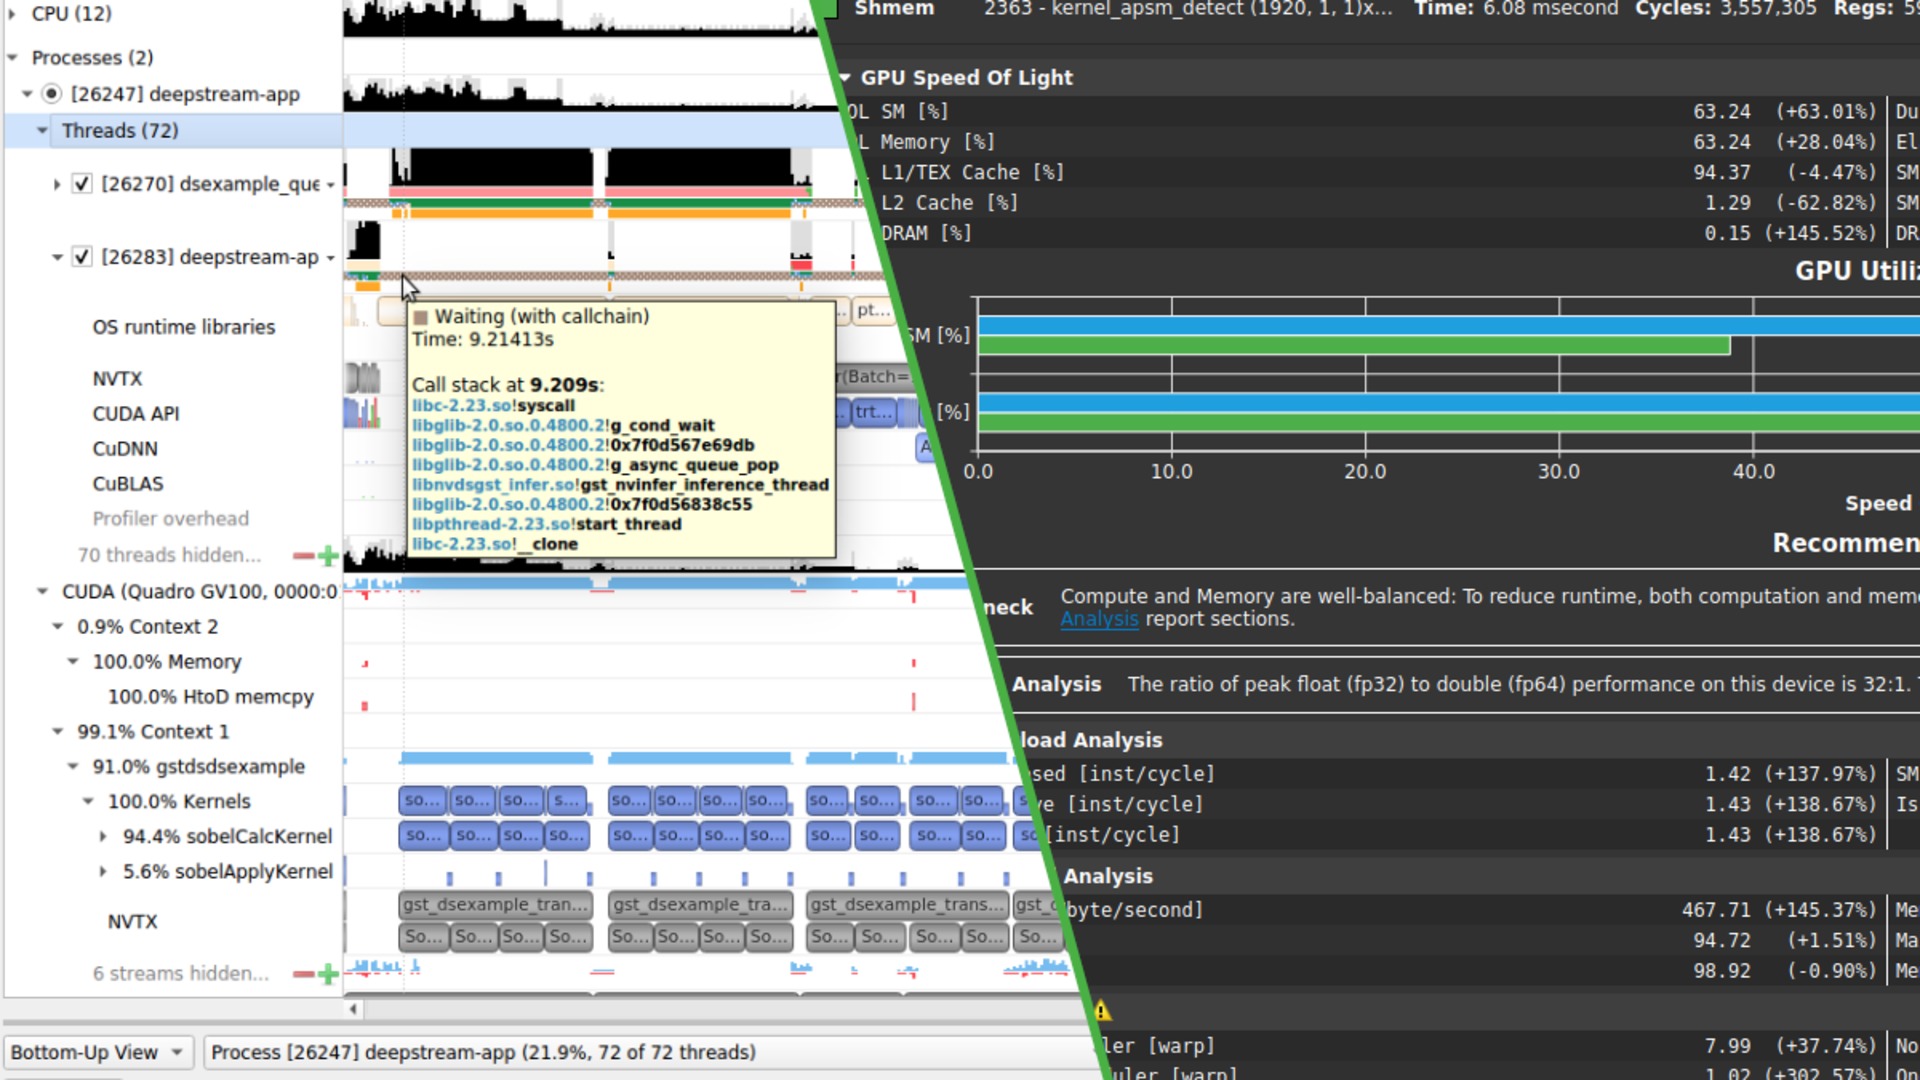This screenshot has width=1920, height=1080.
Task: Uncheck the [26283] deepstream-ap thread checkbox
Action: pyautogui.click(x=82, y=257)
